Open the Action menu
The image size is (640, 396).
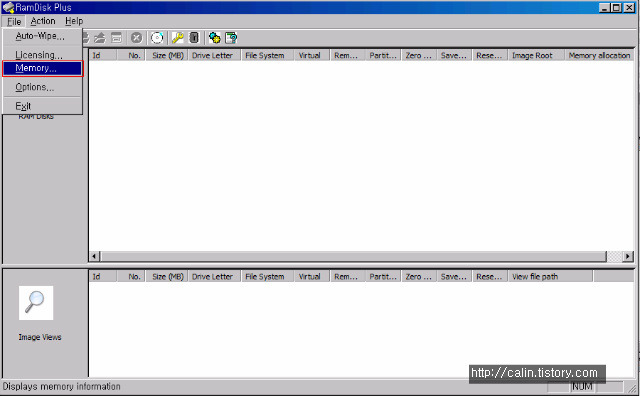tap(42, 21)
